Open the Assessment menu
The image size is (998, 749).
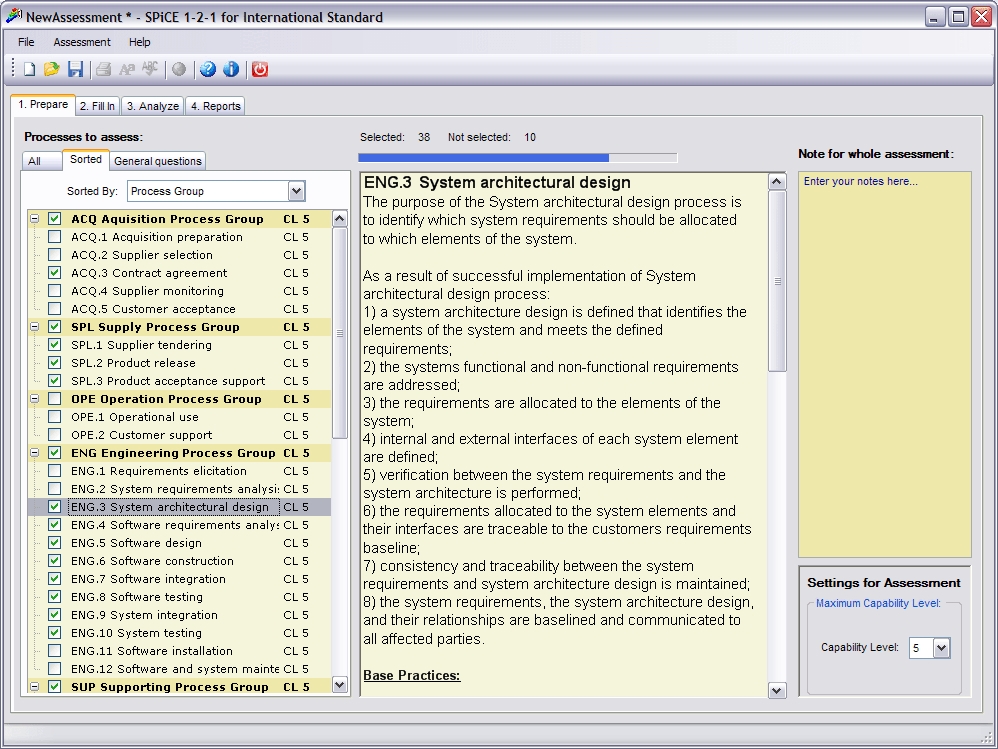point(82,42)
